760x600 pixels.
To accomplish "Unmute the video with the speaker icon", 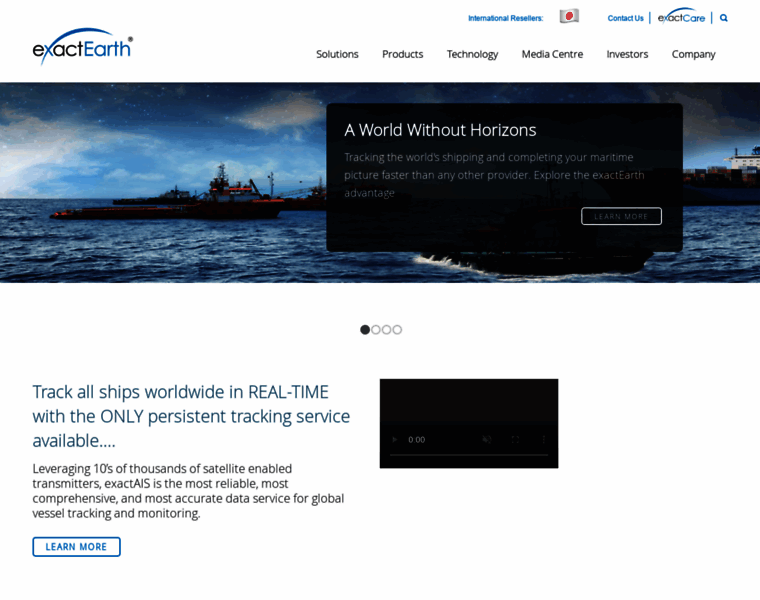I will pos(487,439).
